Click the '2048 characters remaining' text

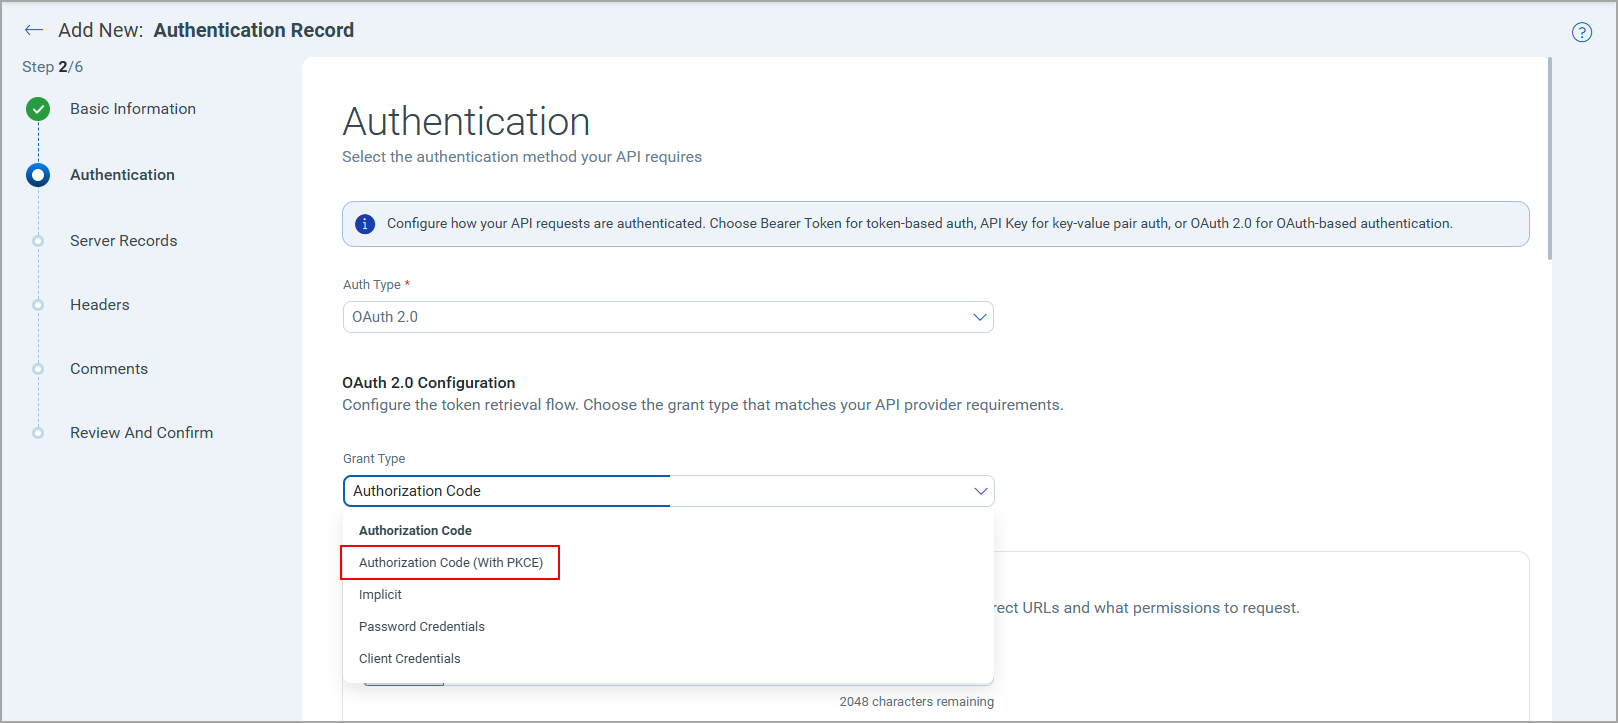[x=916, y=702]
